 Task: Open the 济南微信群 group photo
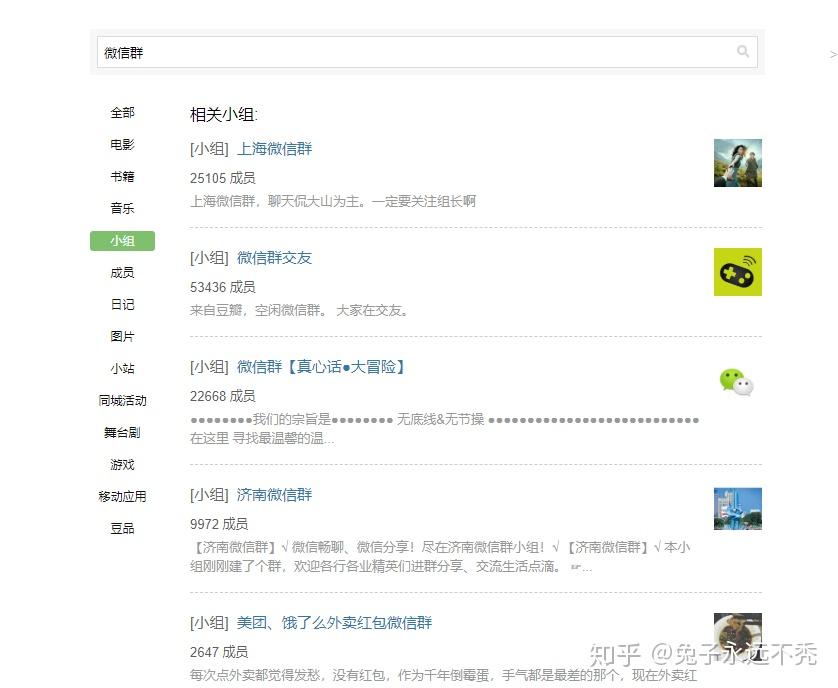(x=738, y=508)
